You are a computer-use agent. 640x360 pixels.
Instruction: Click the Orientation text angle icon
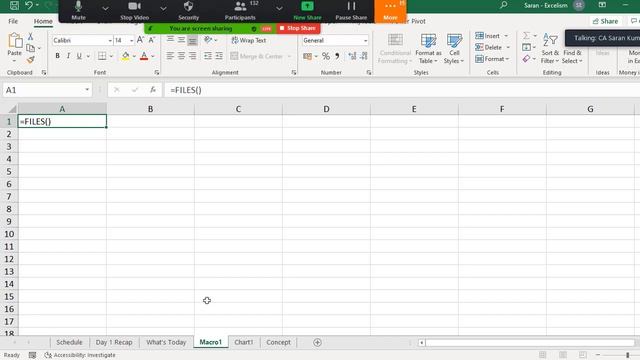click(208, 40)
